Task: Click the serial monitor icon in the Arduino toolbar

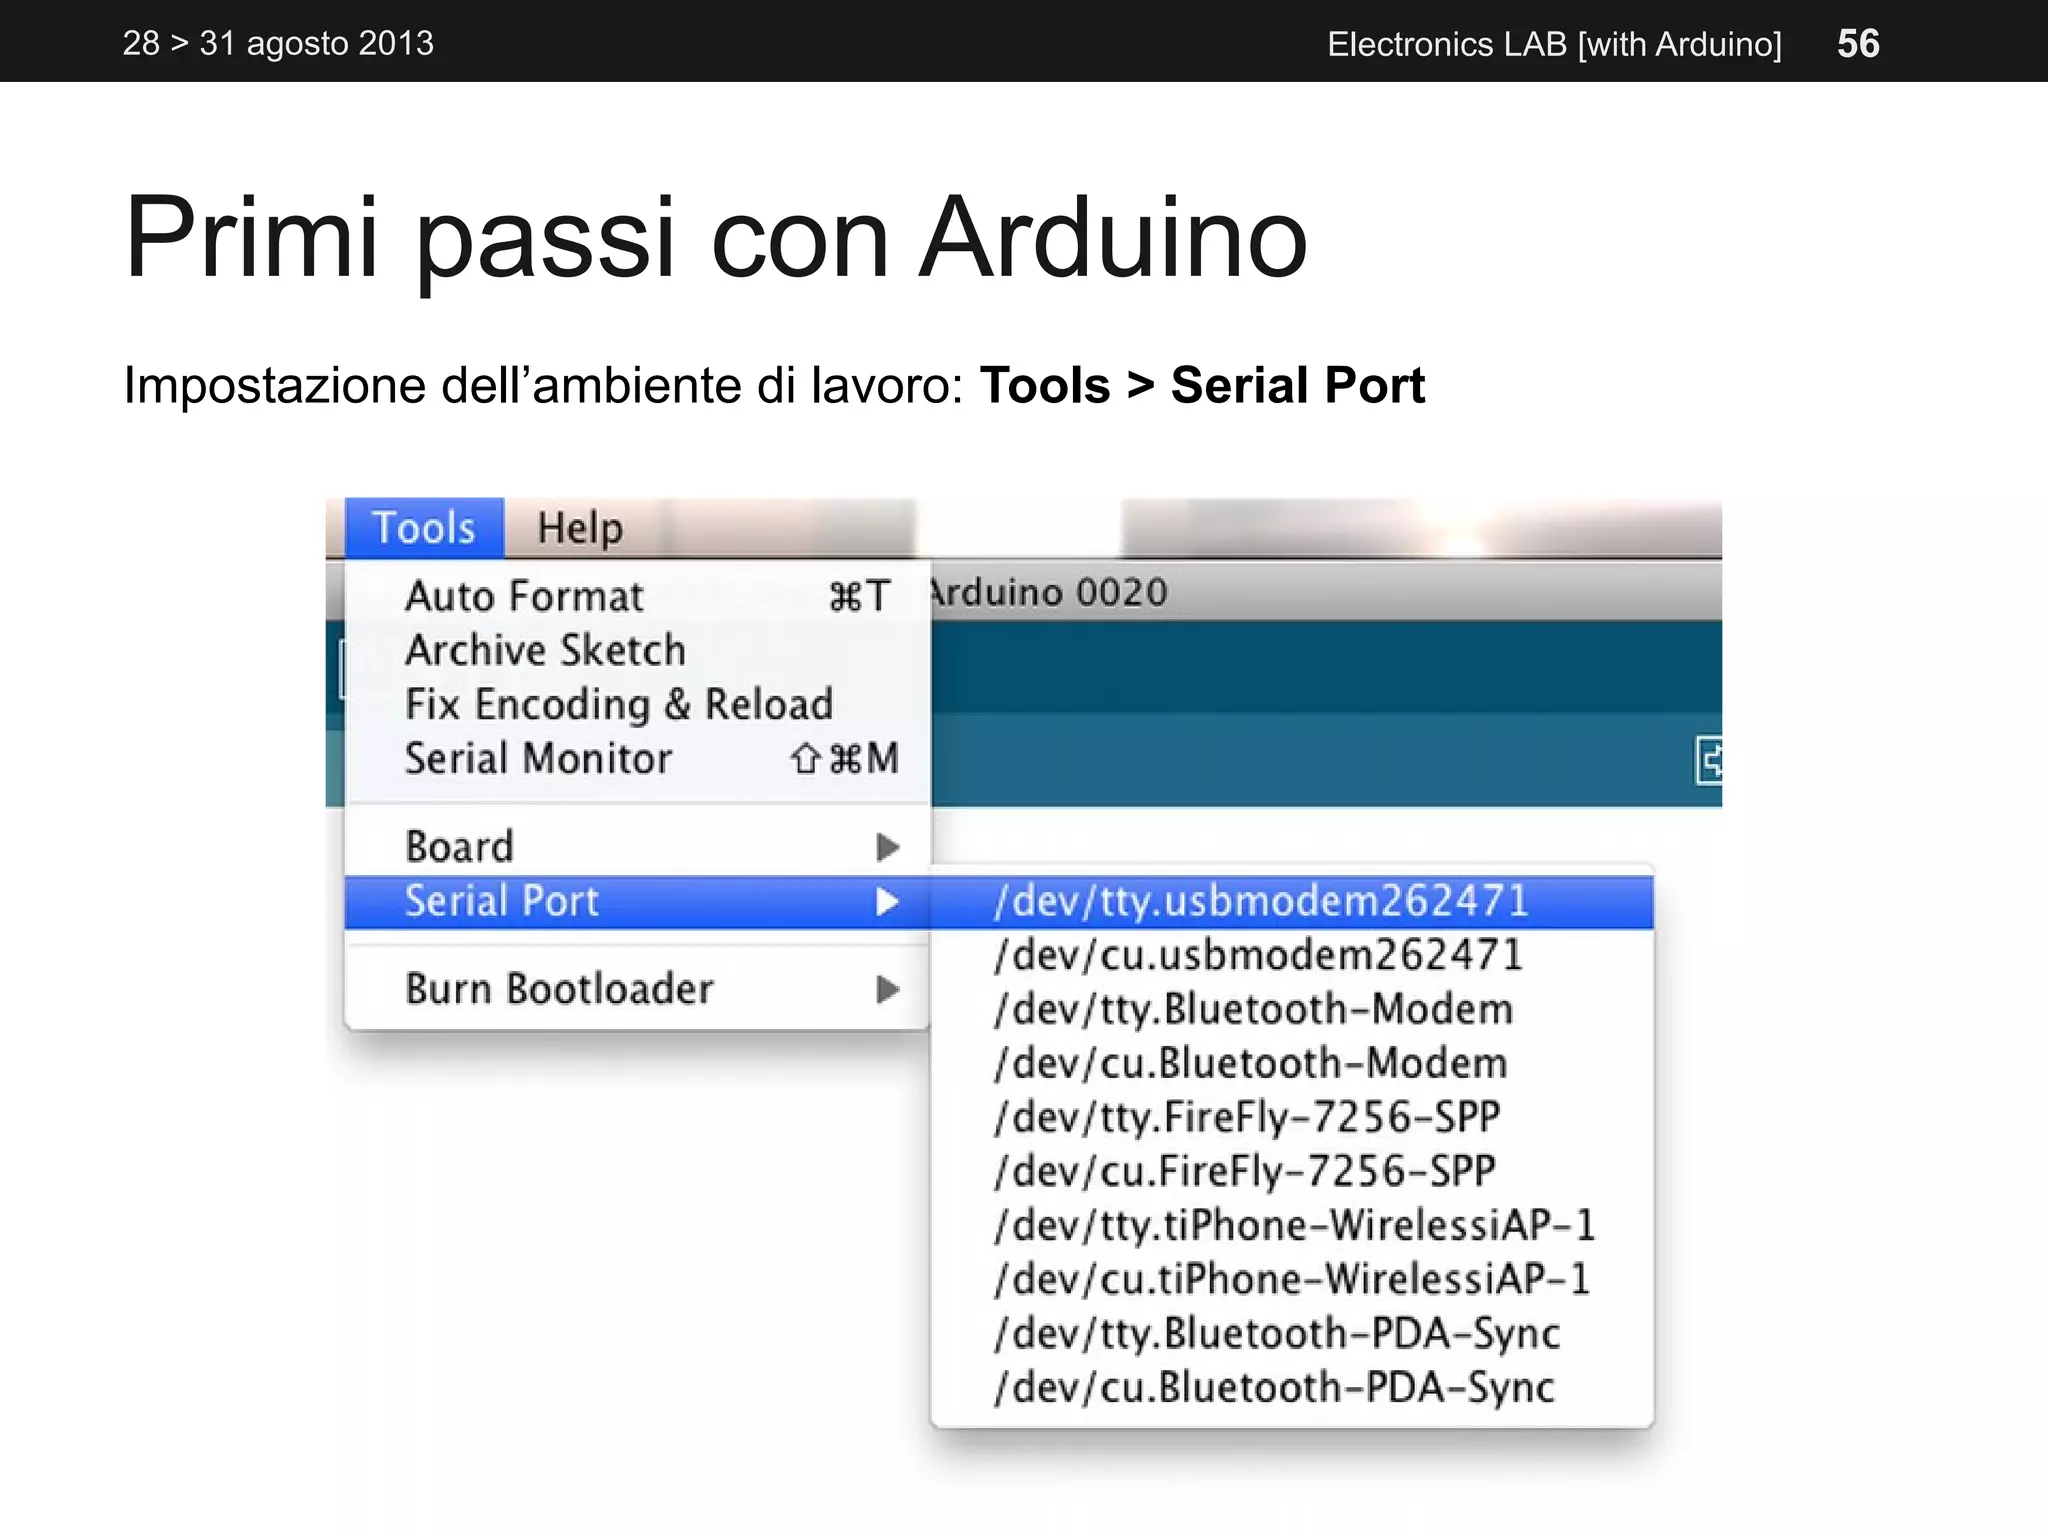Action: coord(1709,761)
